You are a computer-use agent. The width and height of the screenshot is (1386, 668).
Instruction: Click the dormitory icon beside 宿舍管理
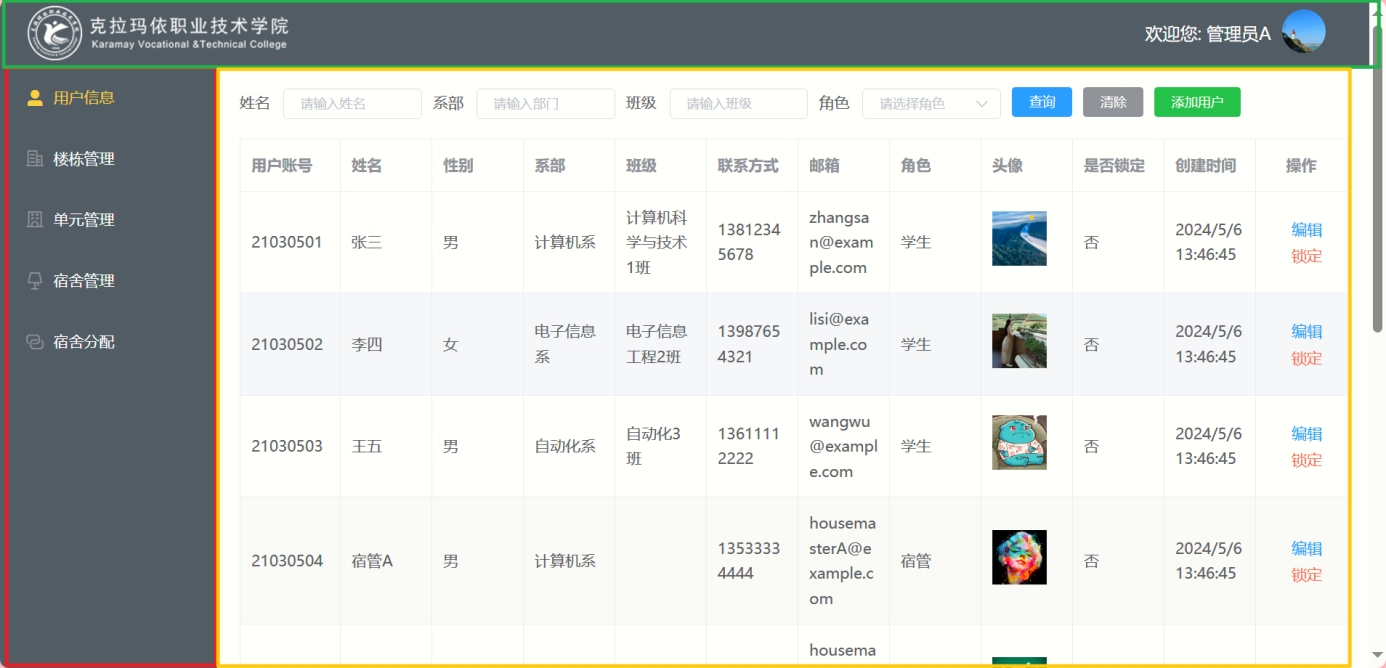pyautogui.click(x=35, y=281)
